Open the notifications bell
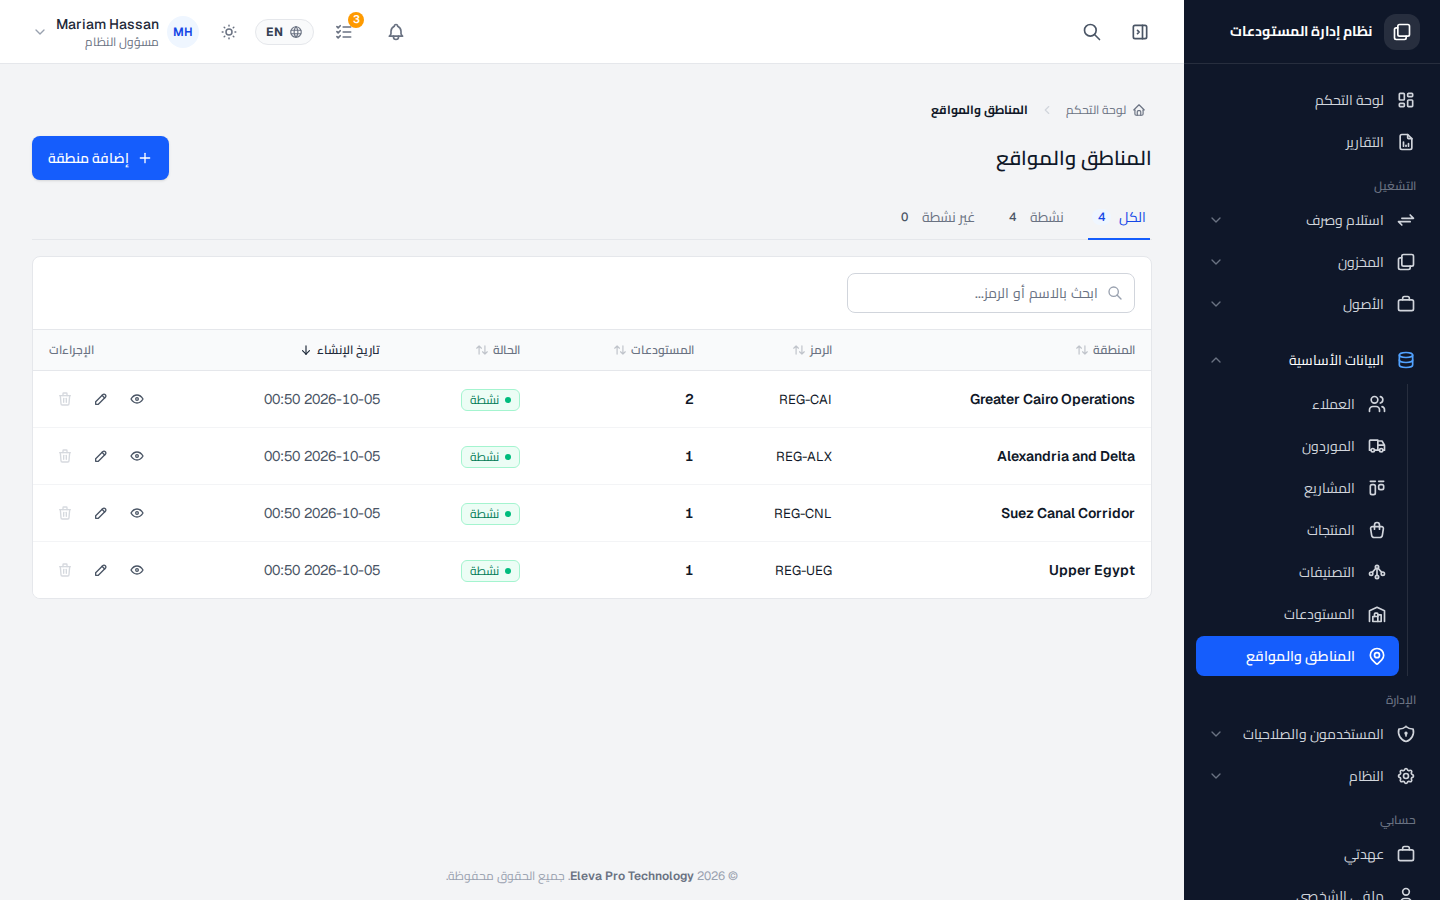Screen dimensions: 1440x900 [x=396, y=32]
